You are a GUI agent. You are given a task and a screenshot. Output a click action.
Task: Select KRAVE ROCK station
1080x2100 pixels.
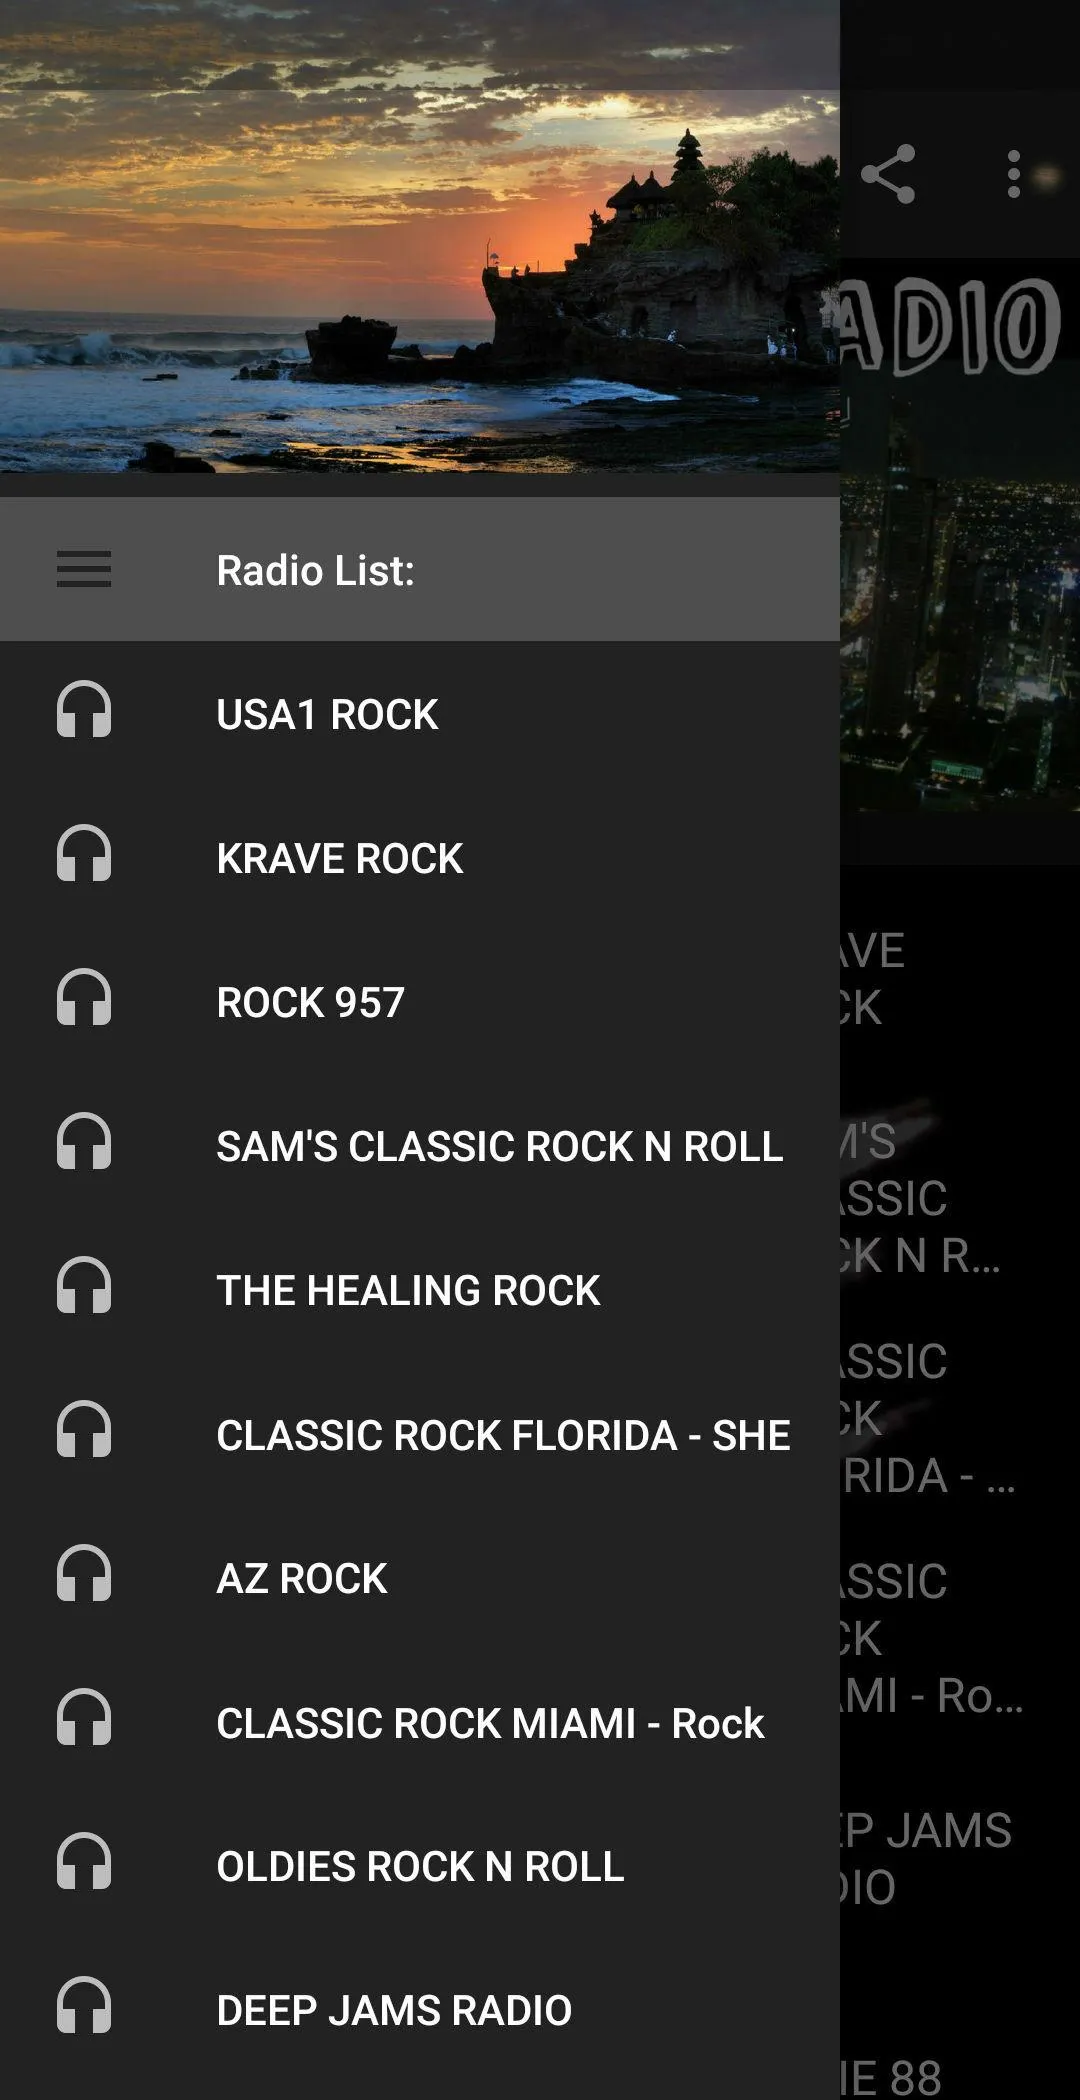pyautogui.click(x=420, y=858)
